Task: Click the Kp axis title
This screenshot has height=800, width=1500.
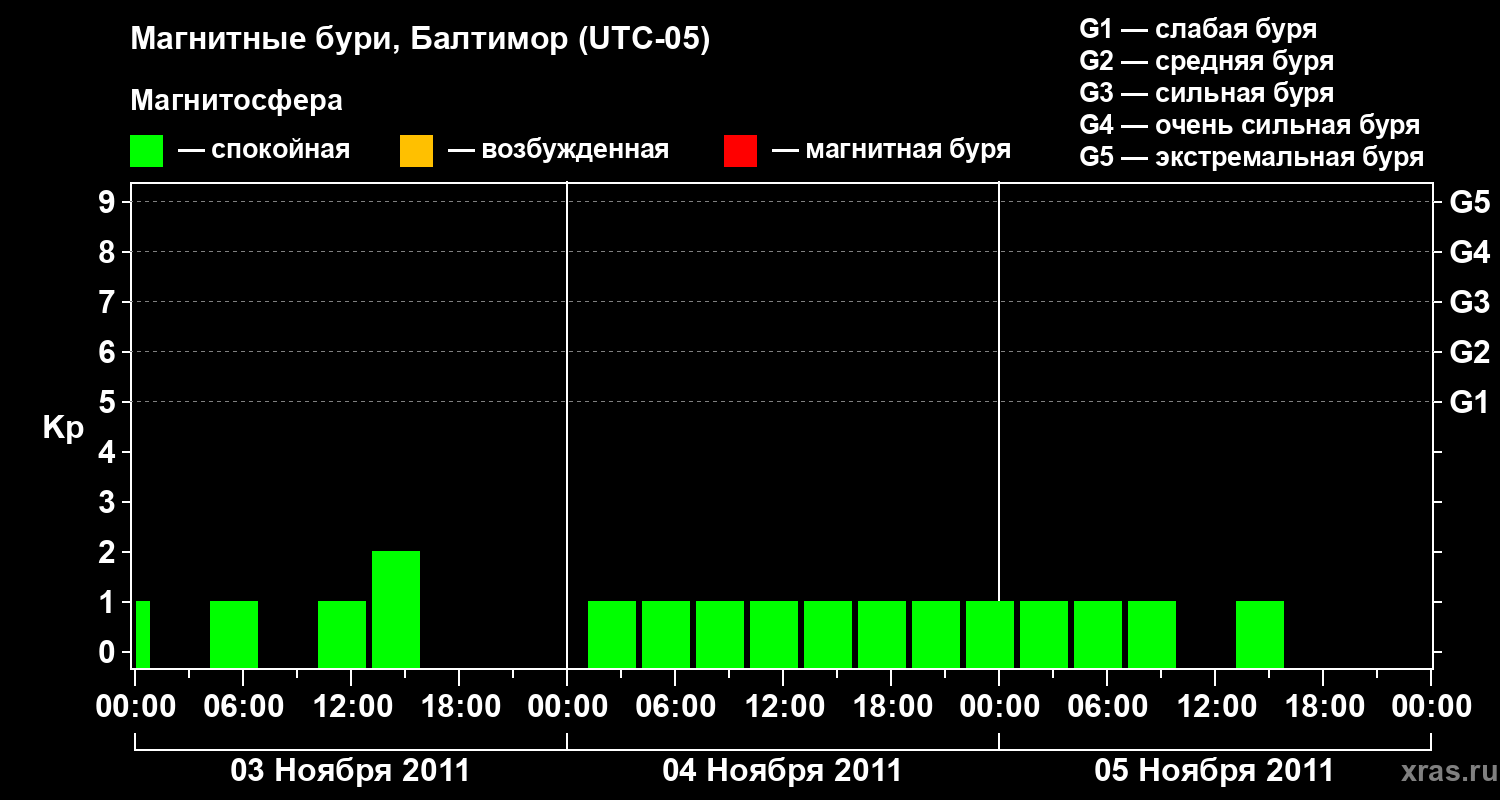Action: pos(63,428)
